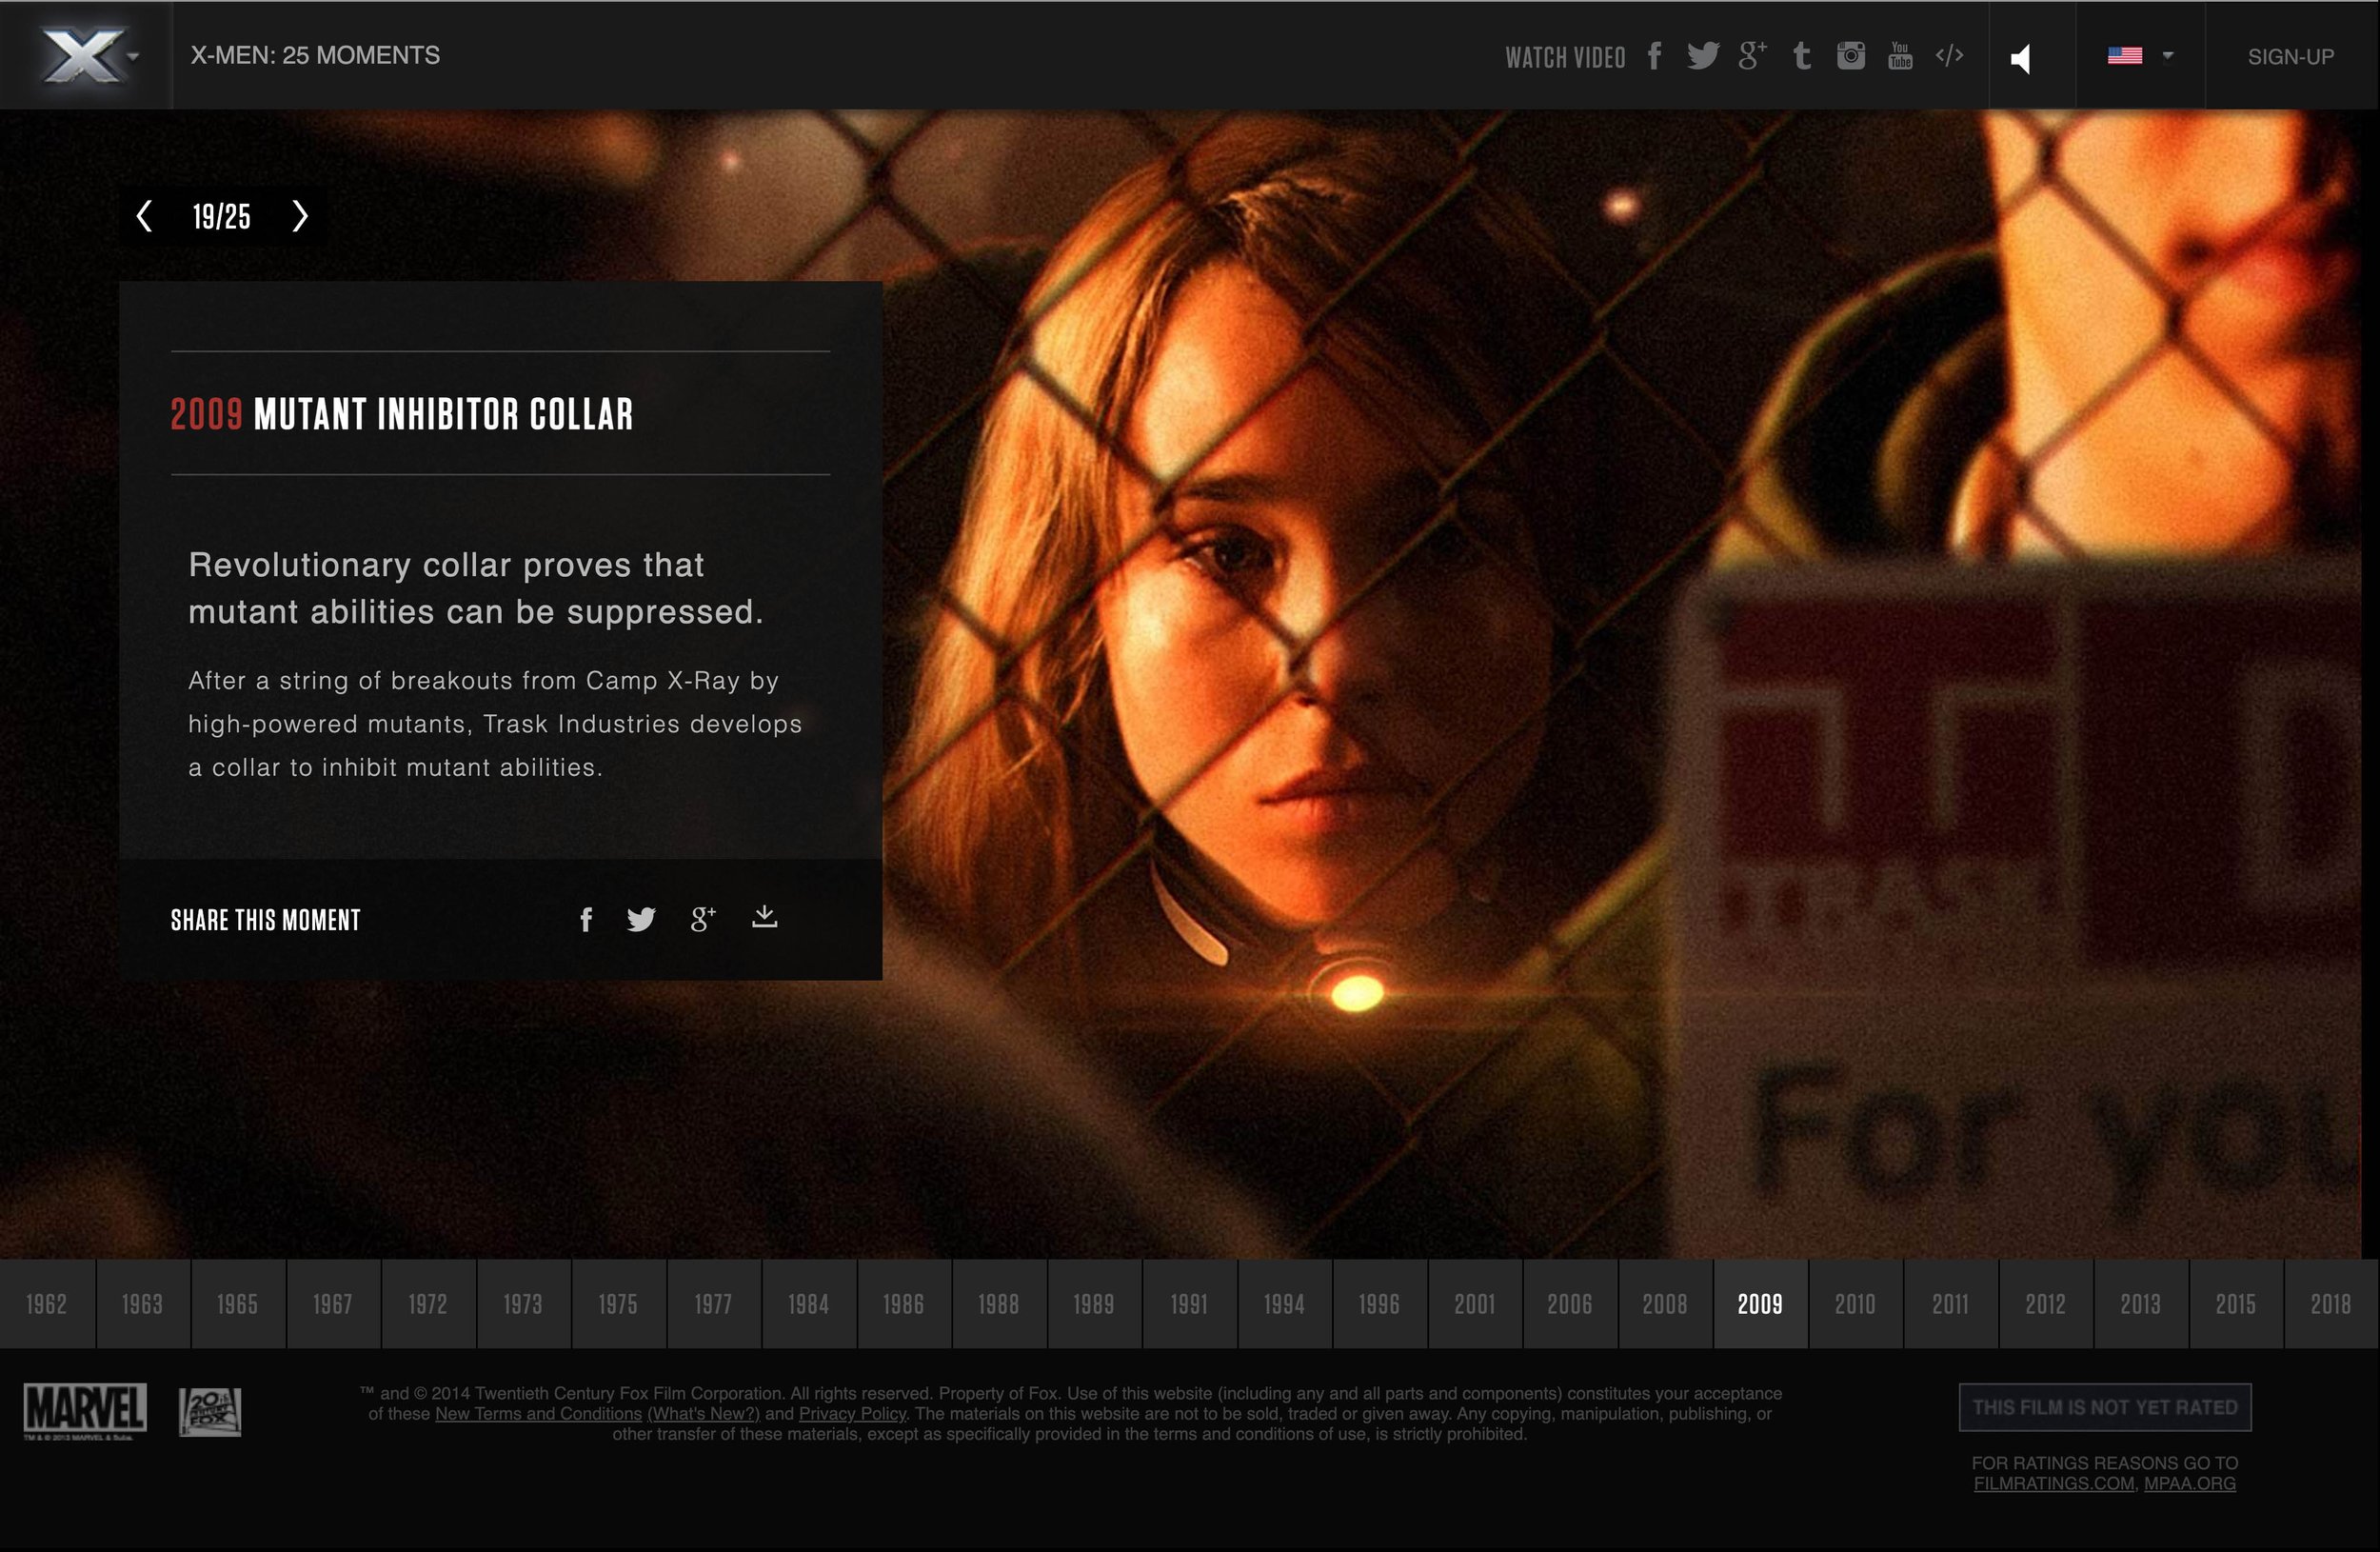Image resolution: width=2380 pixels, height=1552 pixels.
Task: Click THIS FILM IS NOT YET RATED box
Action: click(x=2105, y=1408)
